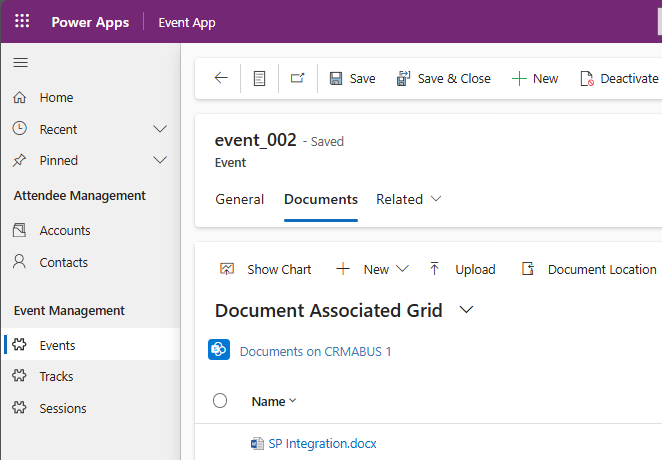This screenshot has width=662, height=460.
Task: Select all rows using the header circle
Action: [x=220, y=400]
